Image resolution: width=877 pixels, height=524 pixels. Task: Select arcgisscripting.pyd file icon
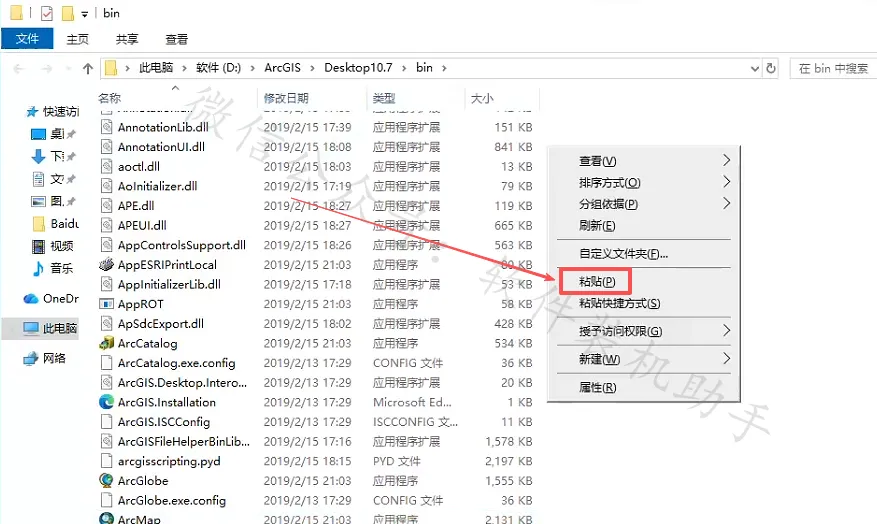click(106, 461)
